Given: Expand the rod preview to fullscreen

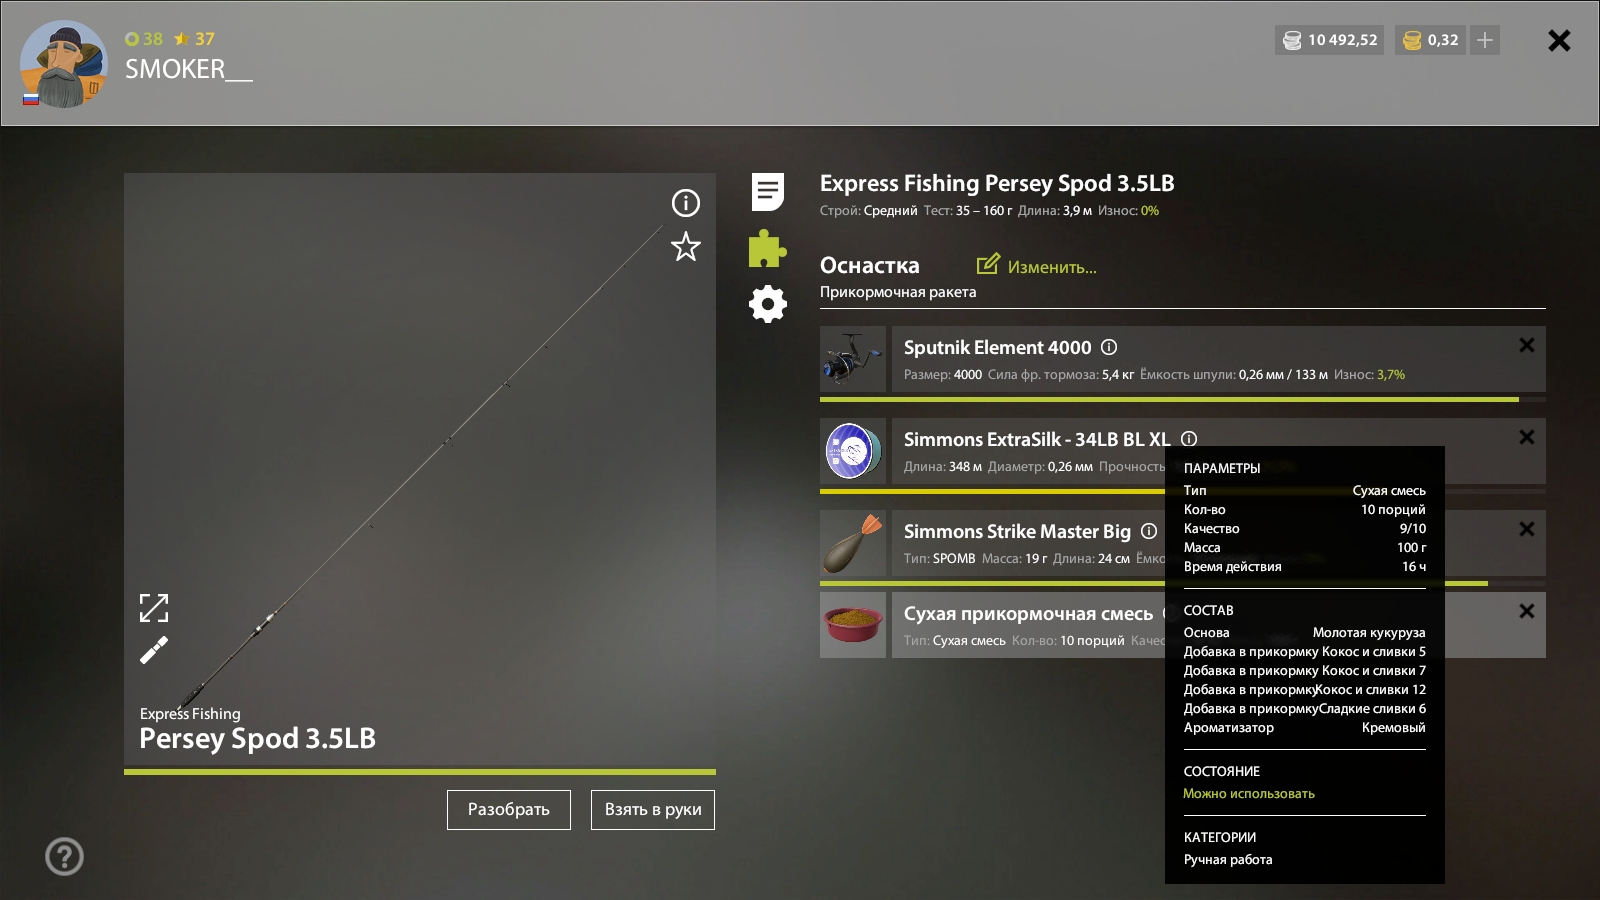Looking at the screenshot, I should (154, 608).
